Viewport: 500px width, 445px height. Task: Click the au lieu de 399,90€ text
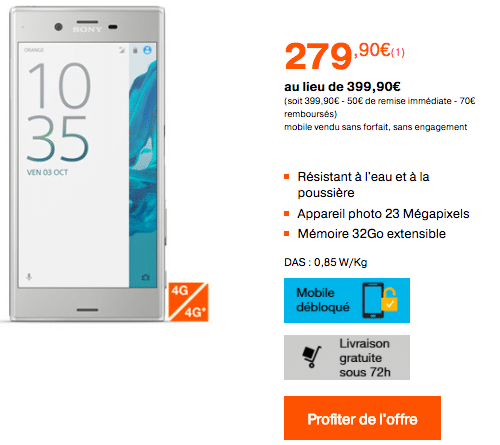coord(342,87)
